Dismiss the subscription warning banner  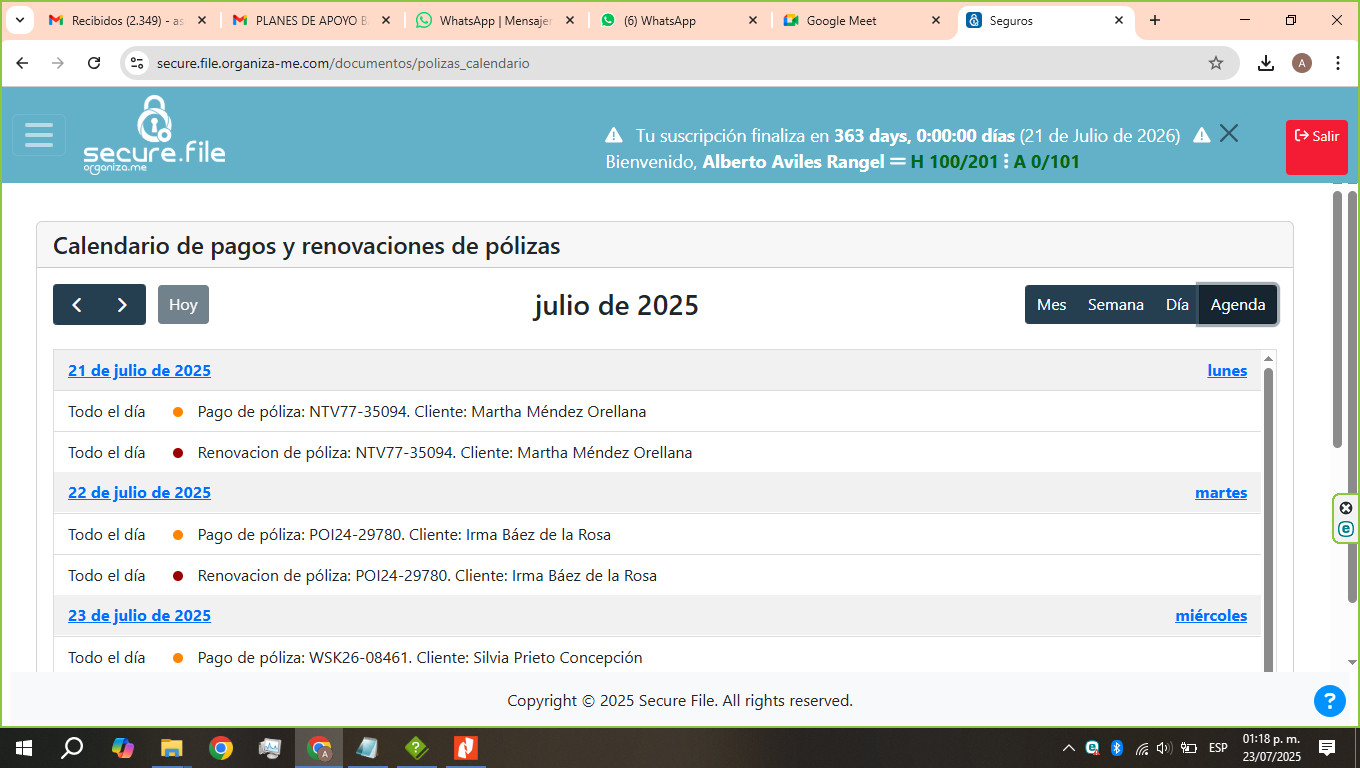click(x=1229, y=134)
